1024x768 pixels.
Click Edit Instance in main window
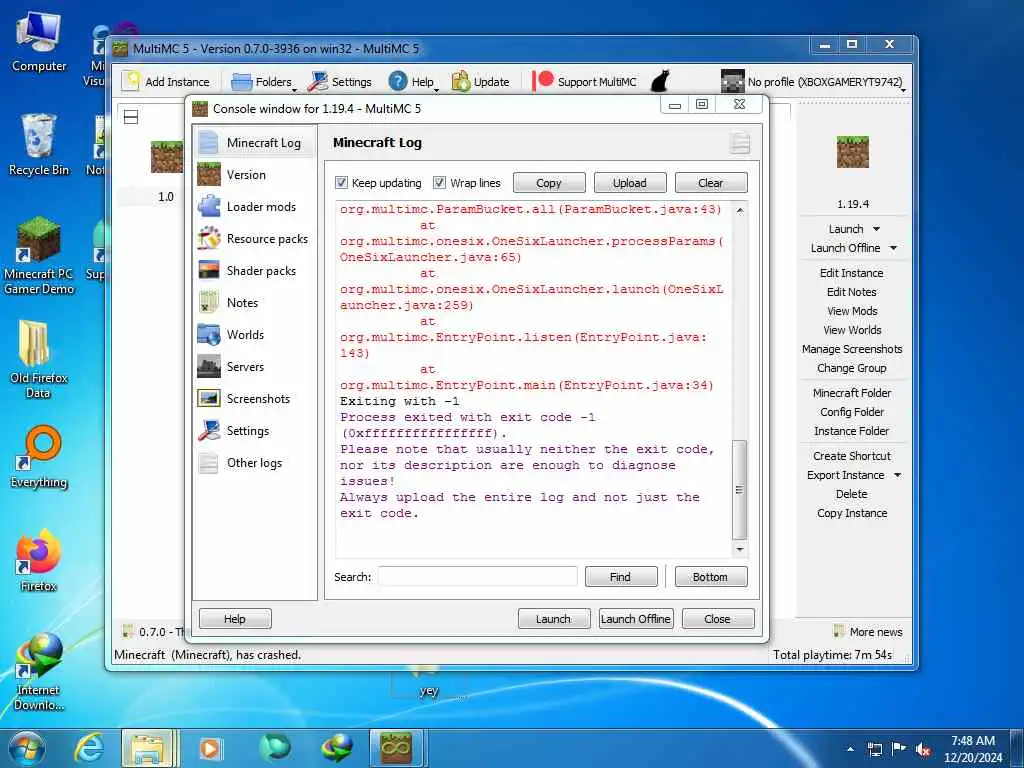(852, 273)
